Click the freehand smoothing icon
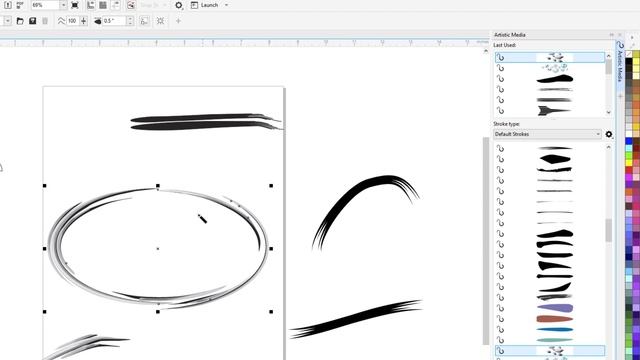Viewport: 640px width, 360px height. point(61,21)
